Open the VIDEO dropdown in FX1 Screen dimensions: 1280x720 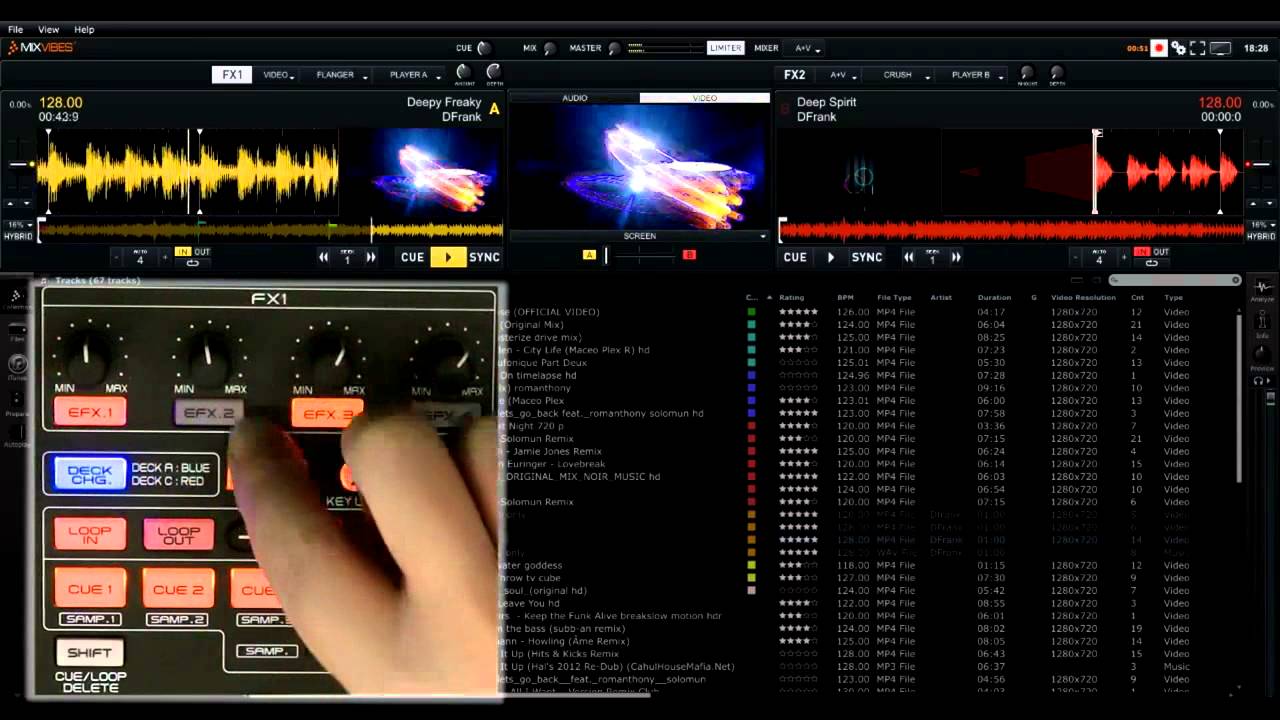coord(279,75)
